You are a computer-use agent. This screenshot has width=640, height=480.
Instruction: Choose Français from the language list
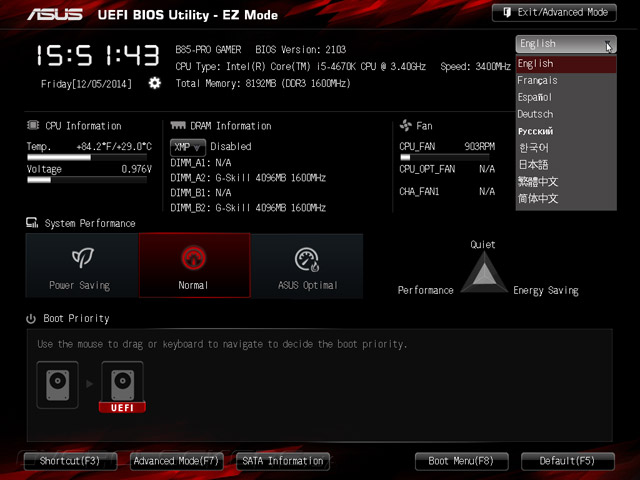tap(566, 80)
